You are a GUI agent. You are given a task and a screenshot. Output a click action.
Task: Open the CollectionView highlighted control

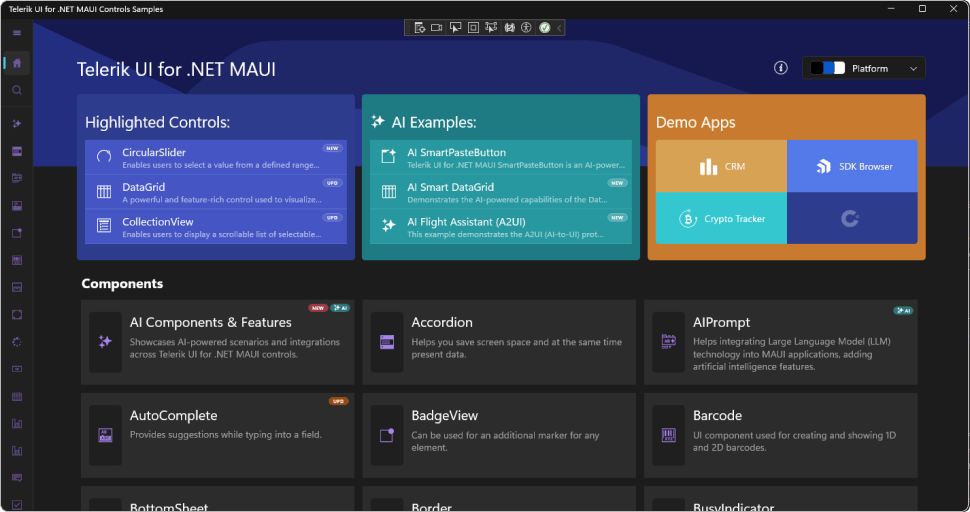coord(216,227)
